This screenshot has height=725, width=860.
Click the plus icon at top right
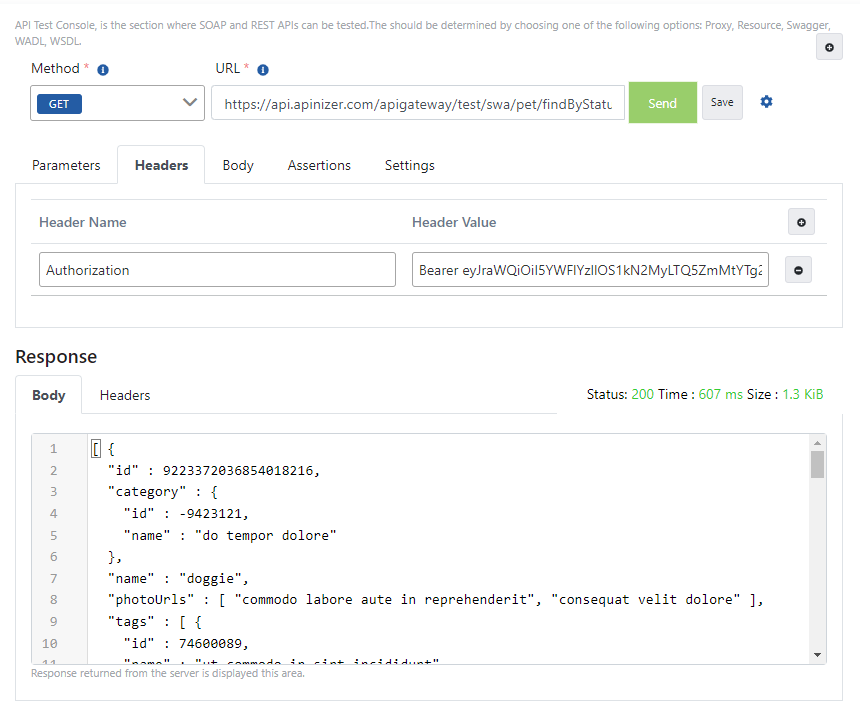point(829,47)
